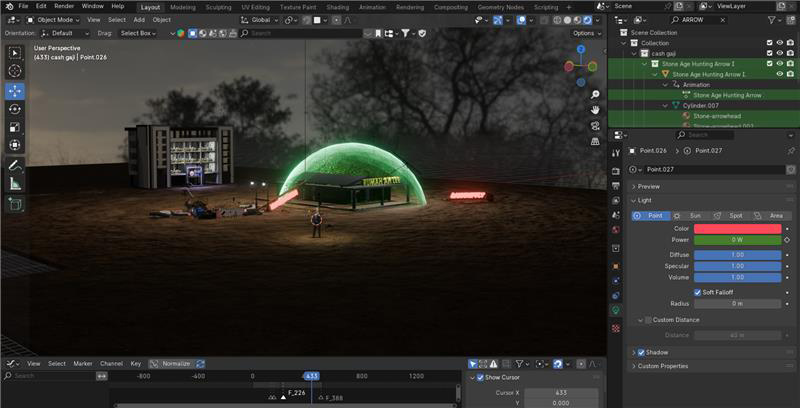Switch to the Modeling workspace tab
The image size is (800, 408).
pyautogui.click(x=183, y=7)
